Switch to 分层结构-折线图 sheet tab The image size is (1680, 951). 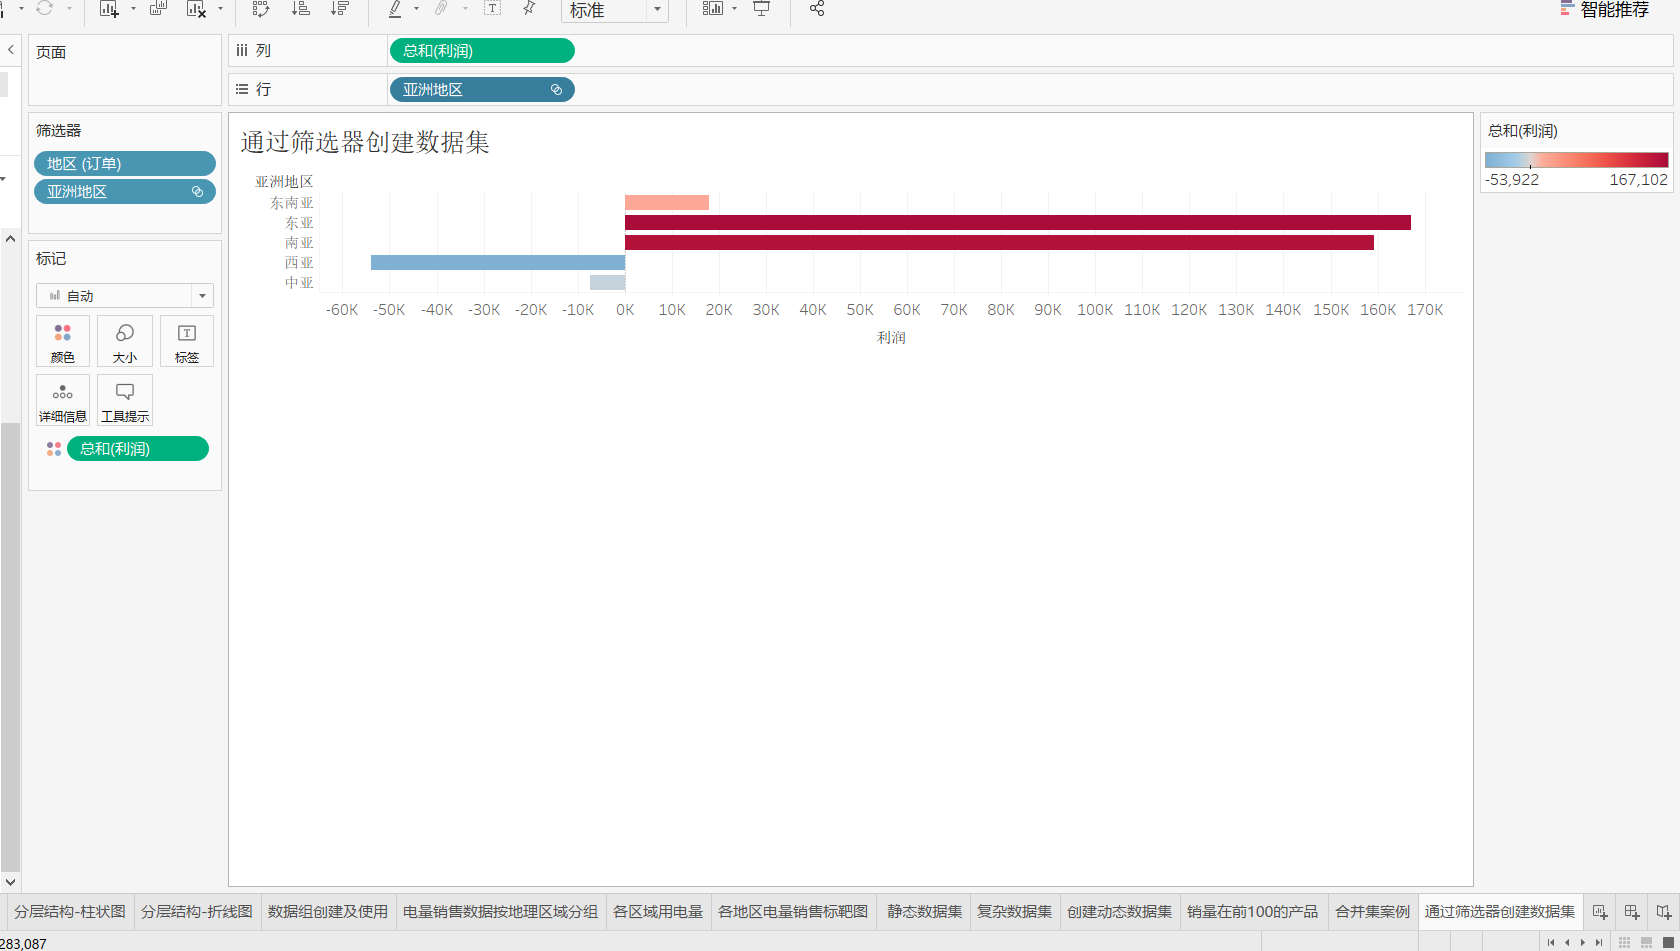click(197, 912)
